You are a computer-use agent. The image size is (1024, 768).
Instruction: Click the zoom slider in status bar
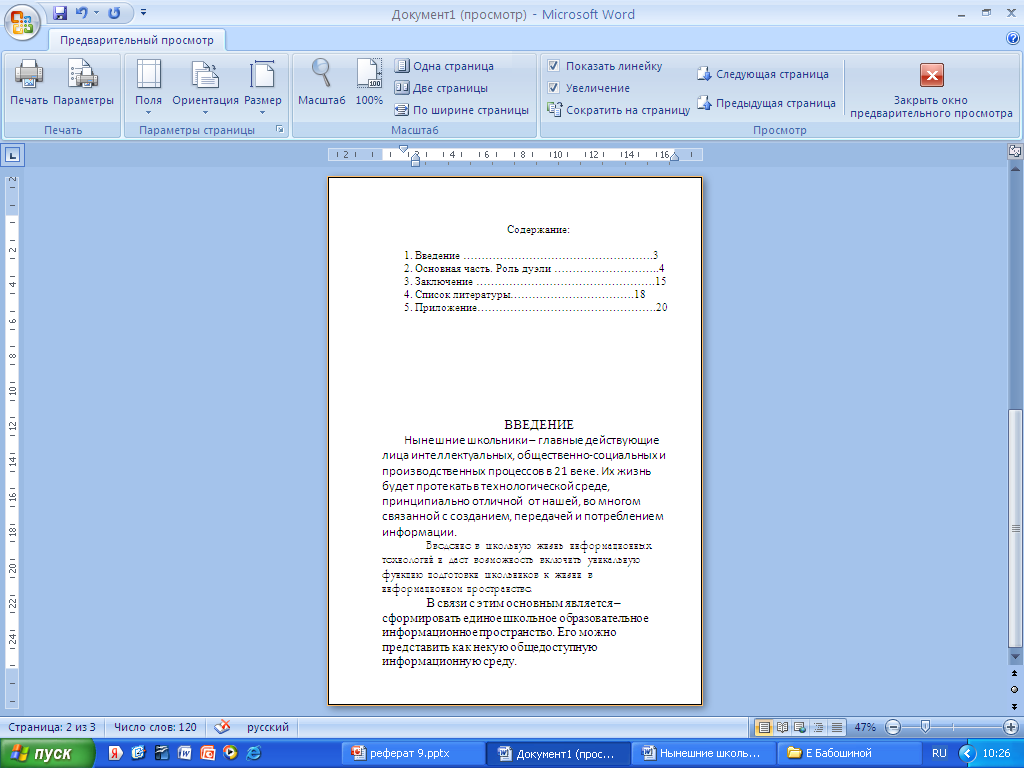pyautogui.click(x=925, y=726)
